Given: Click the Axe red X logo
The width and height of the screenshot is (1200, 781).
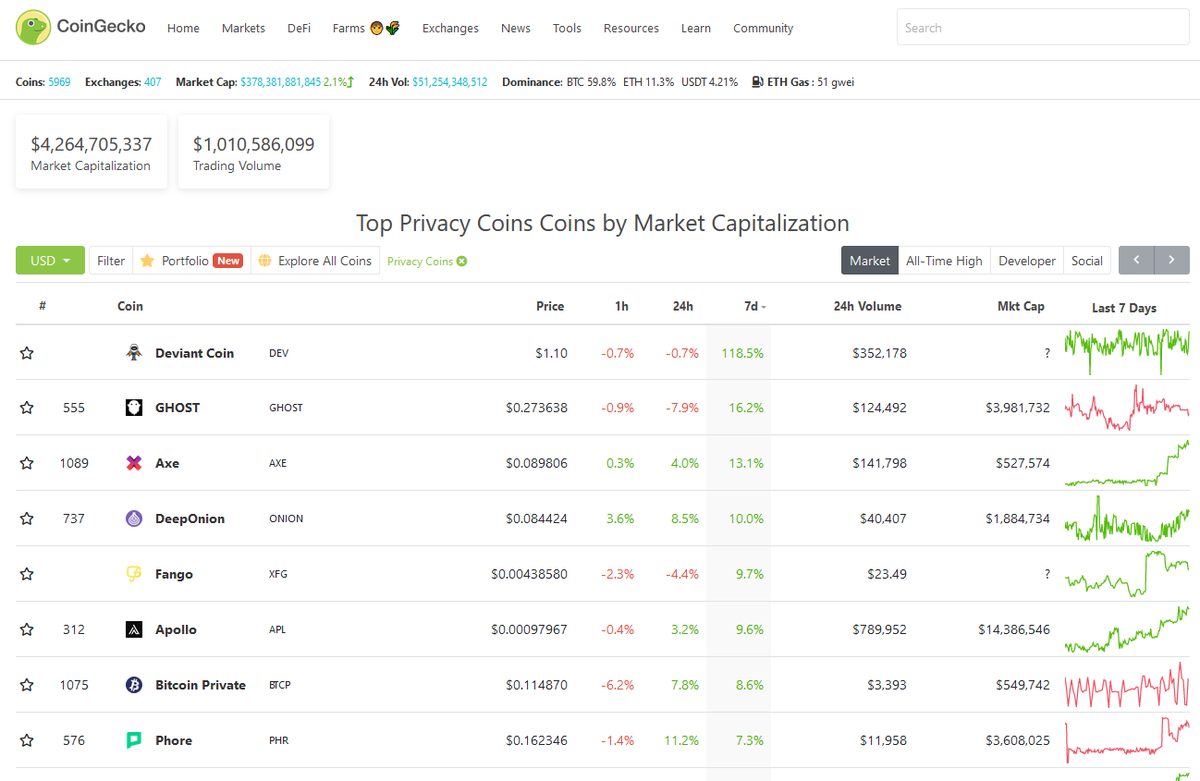Looking at the screenshot, I should [x=134, y=463].
